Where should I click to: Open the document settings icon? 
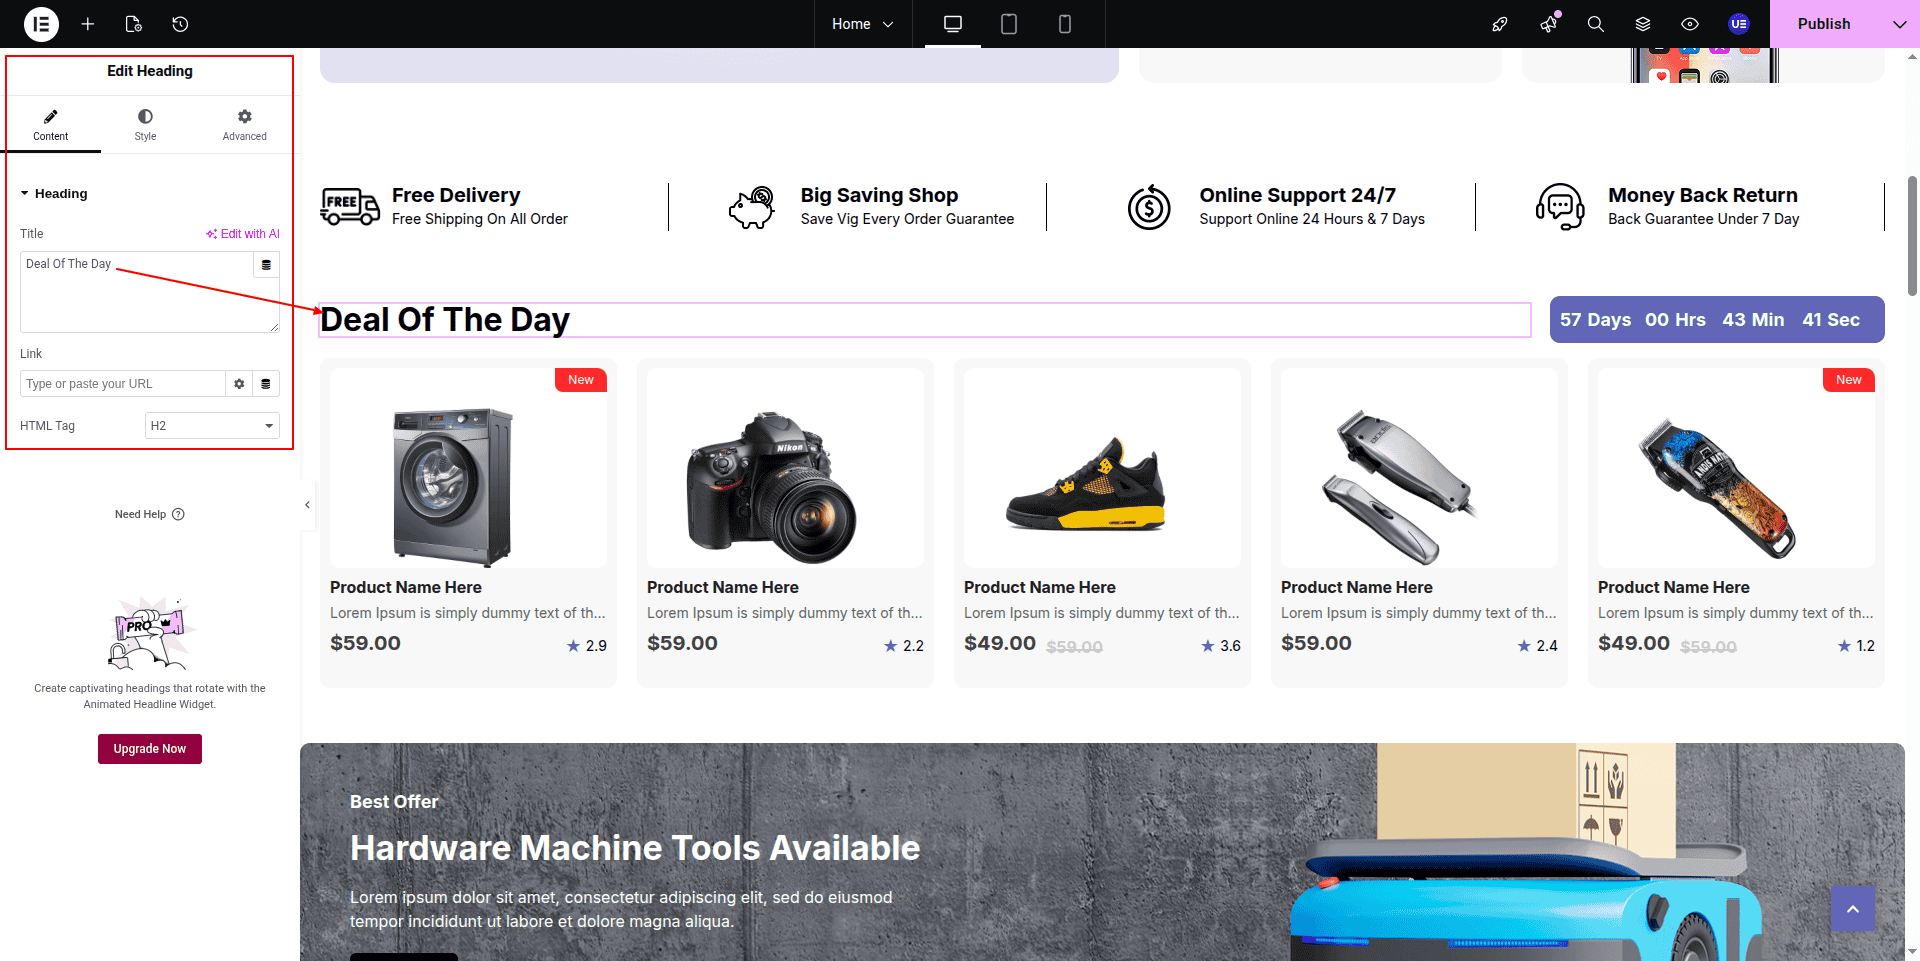[x=134, y=24]
